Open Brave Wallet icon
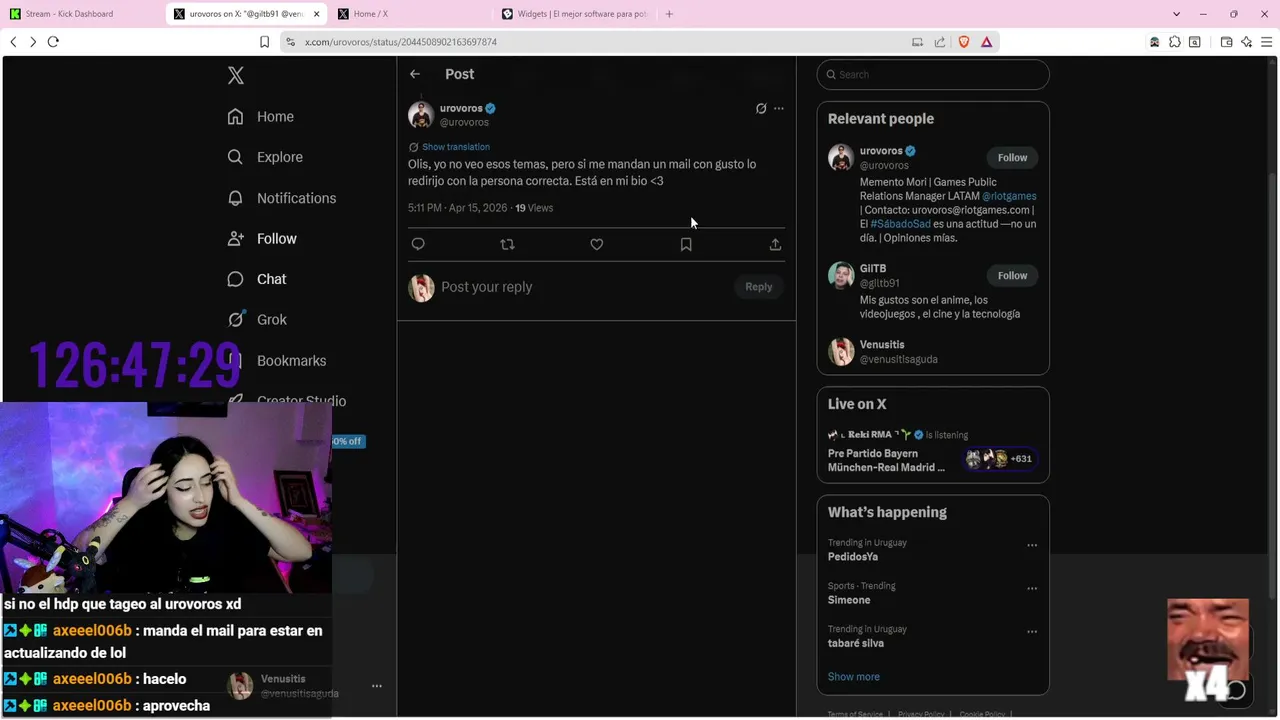This screenshot has width=1280, height=720. 1227,42
